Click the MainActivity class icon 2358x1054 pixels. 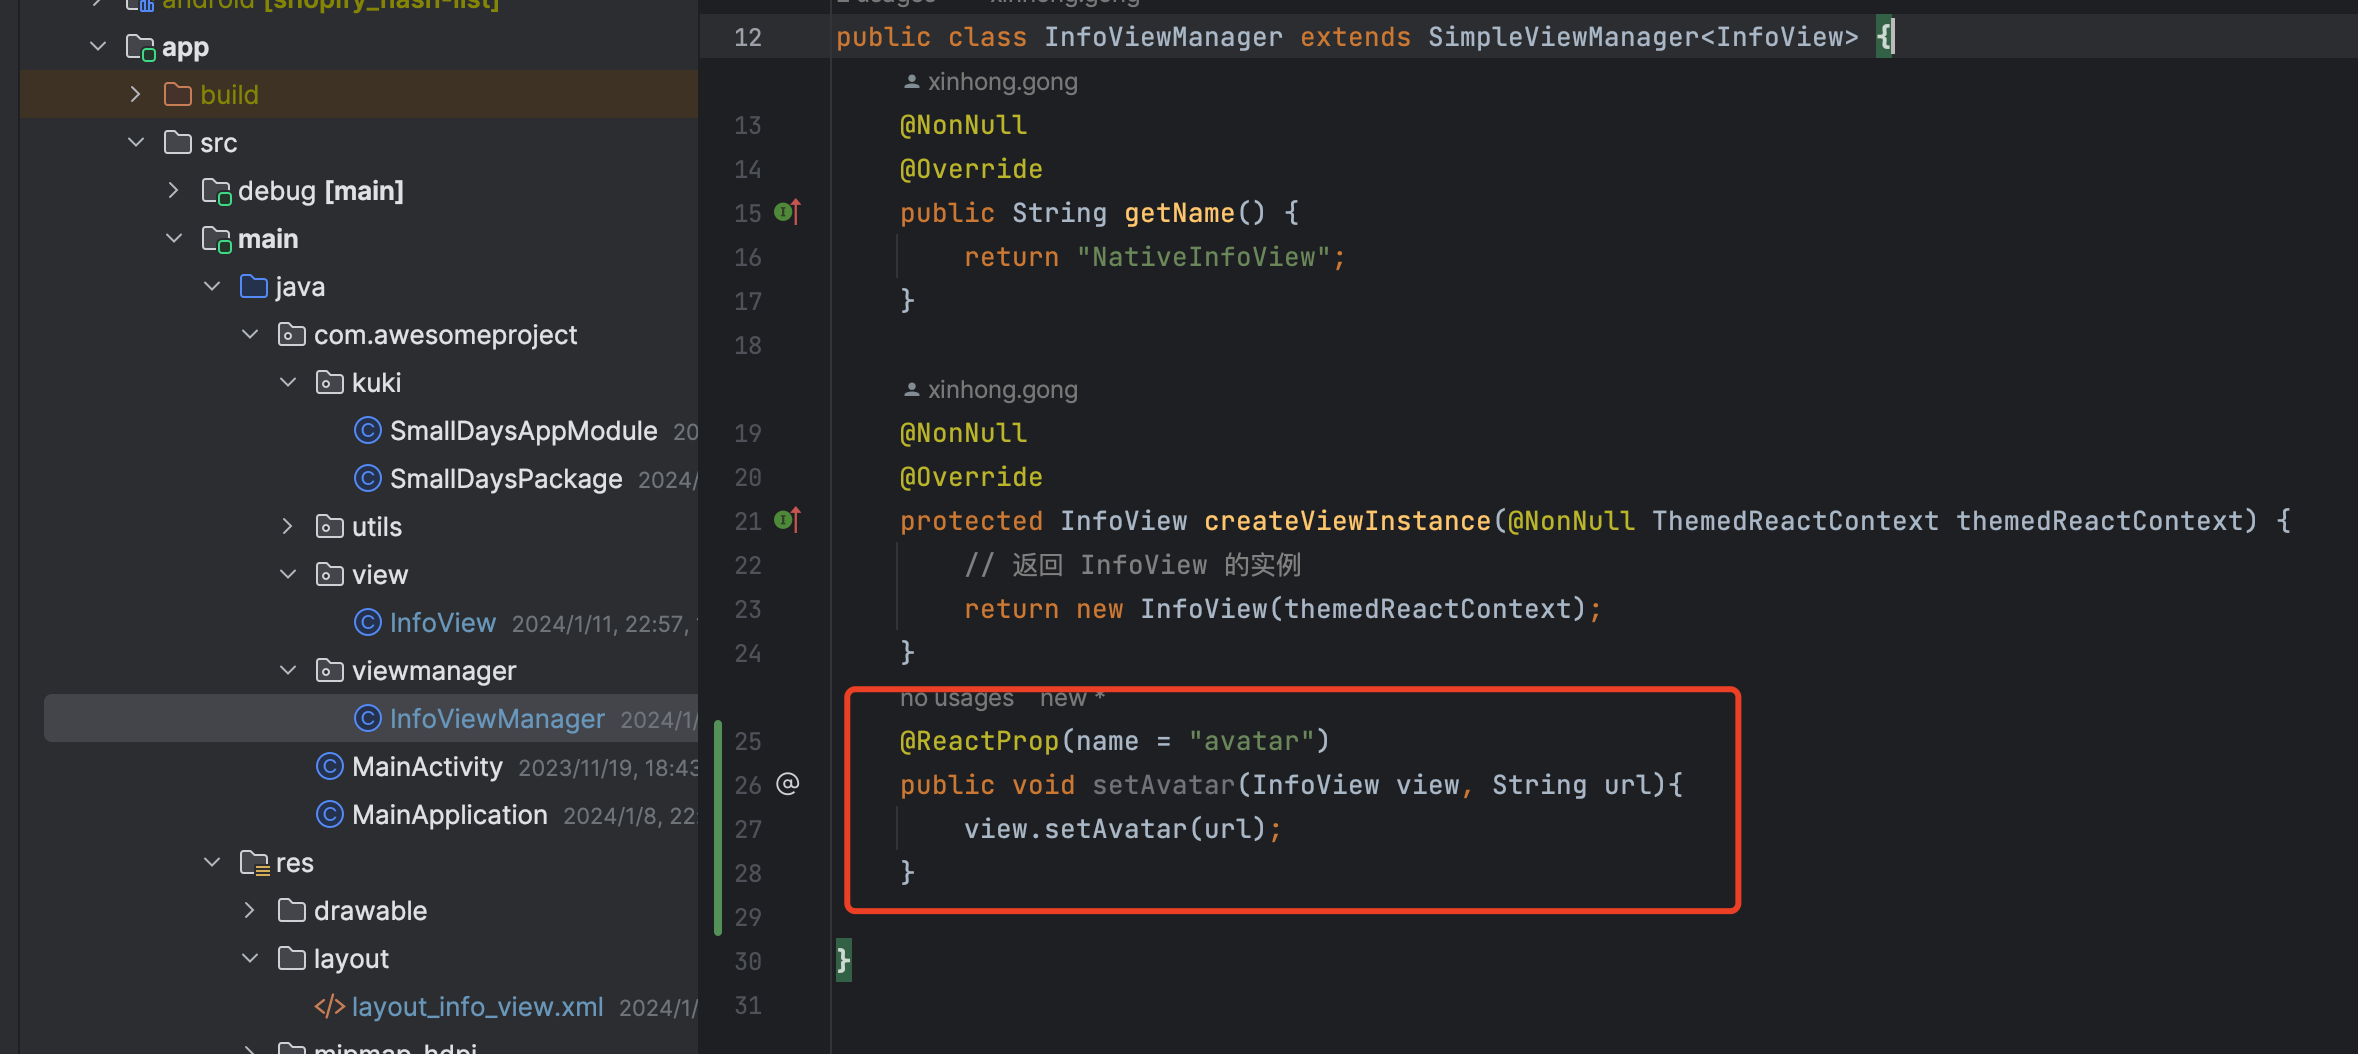[x=330, y=766]
